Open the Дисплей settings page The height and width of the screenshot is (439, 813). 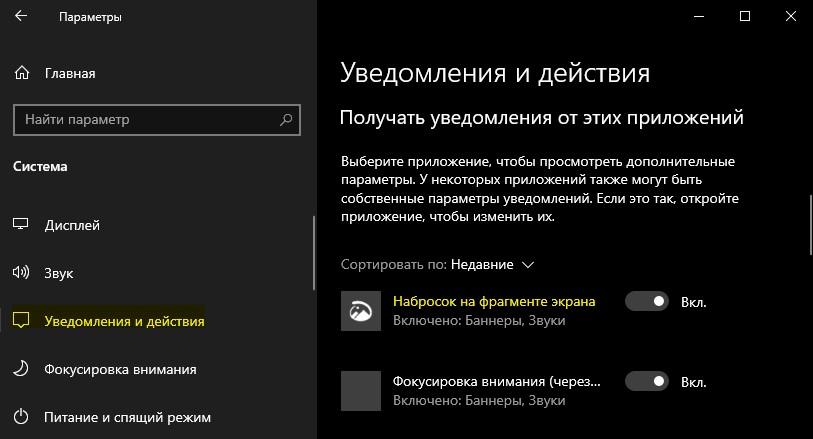(x=72, y=225)
